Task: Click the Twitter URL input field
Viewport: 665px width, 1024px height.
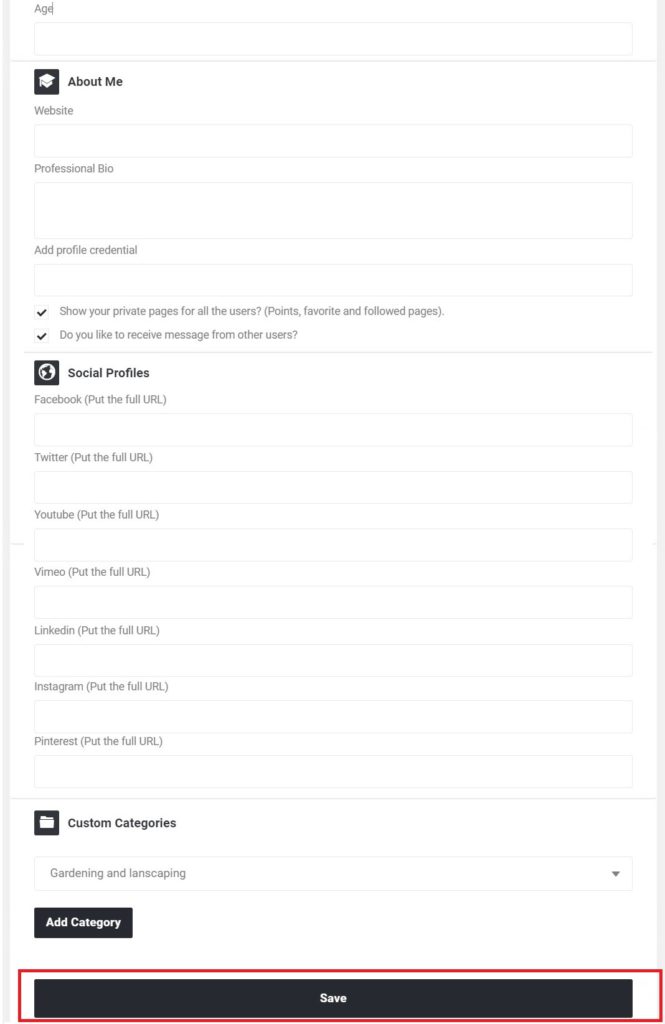Action: [333, 487]
